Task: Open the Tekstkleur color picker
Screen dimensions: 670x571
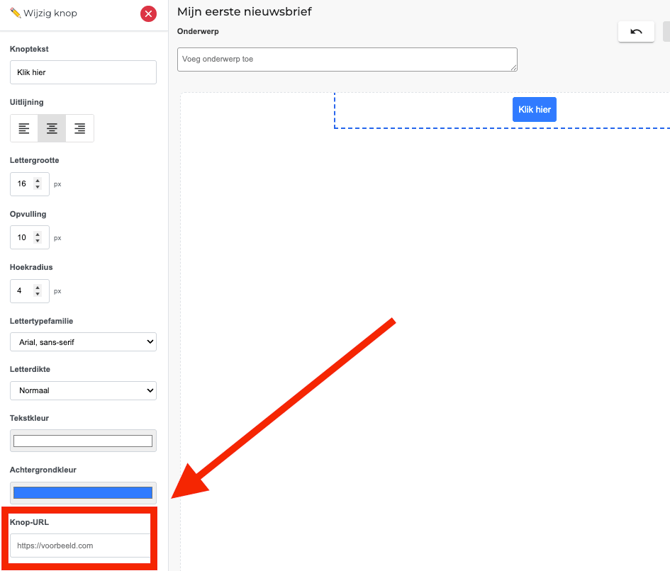Action: [83, 441]
